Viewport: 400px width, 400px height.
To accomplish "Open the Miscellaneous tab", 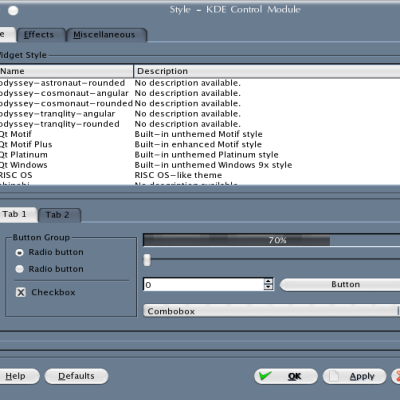I will 106,35.
